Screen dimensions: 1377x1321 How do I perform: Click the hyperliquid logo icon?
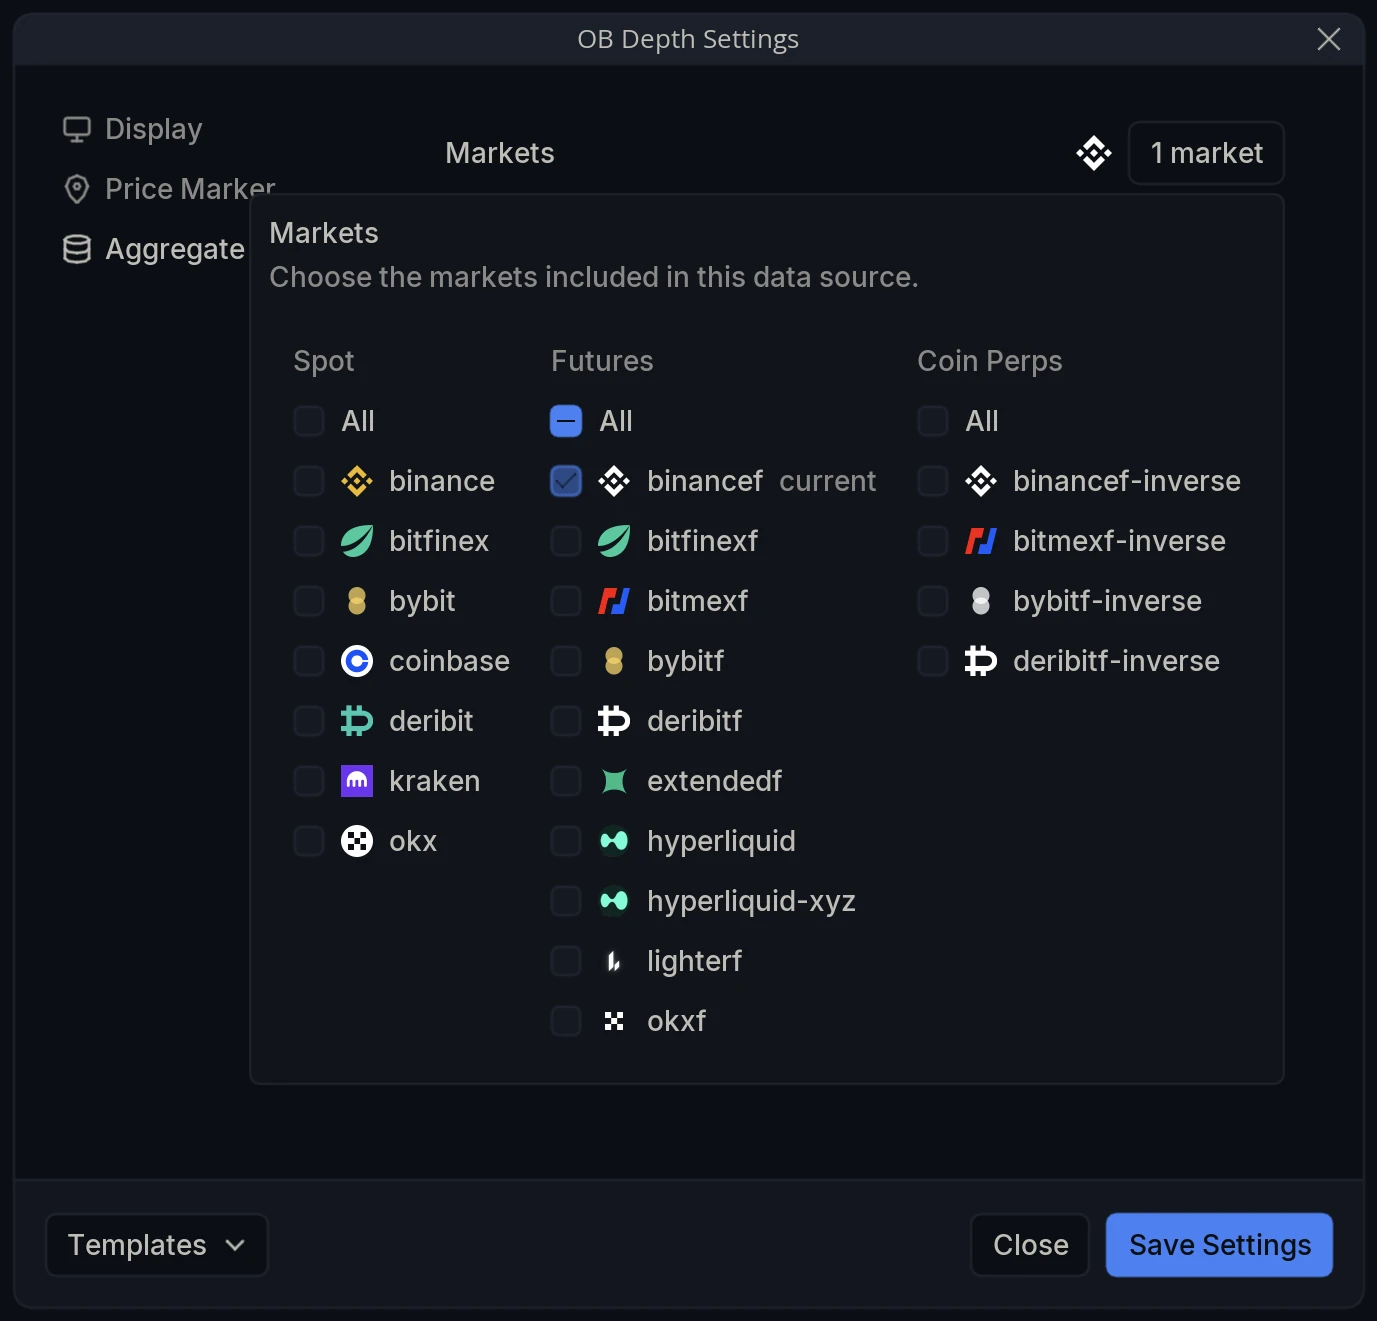(614, 841)
